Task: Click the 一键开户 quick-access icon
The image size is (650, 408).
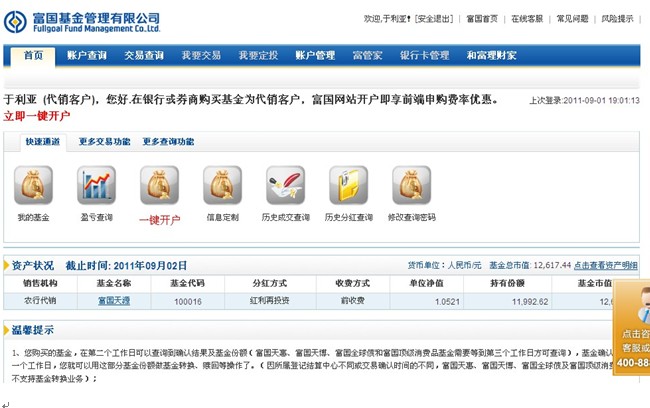Action: point(159,186)
